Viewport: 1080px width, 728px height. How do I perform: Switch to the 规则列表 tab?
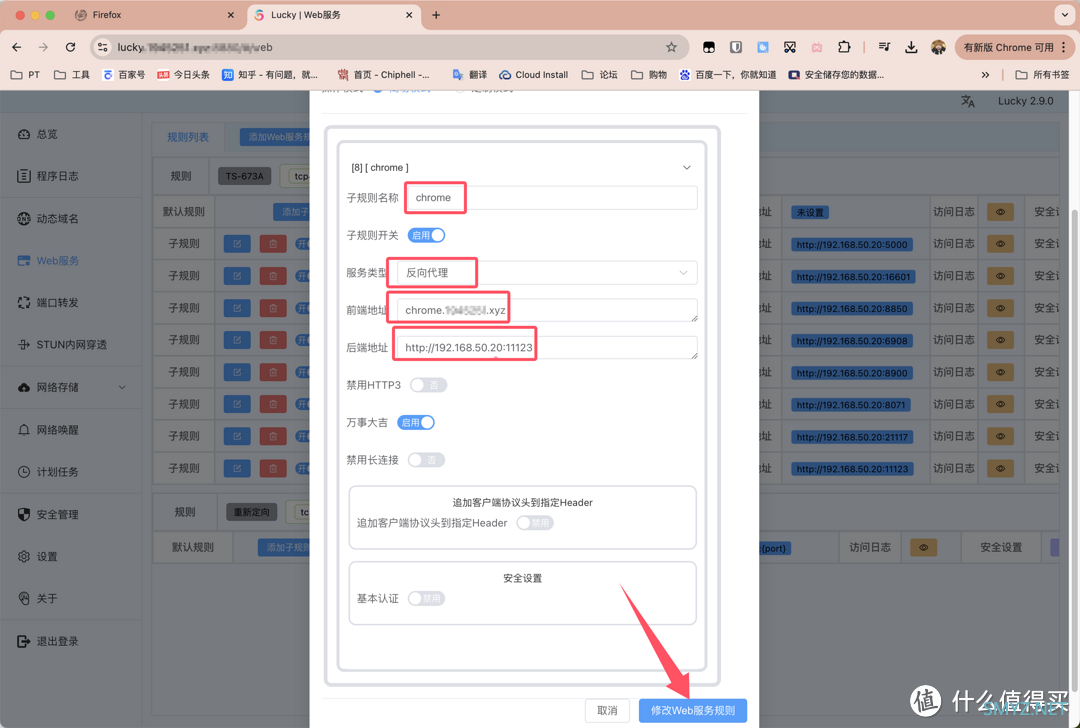point(188,137)
